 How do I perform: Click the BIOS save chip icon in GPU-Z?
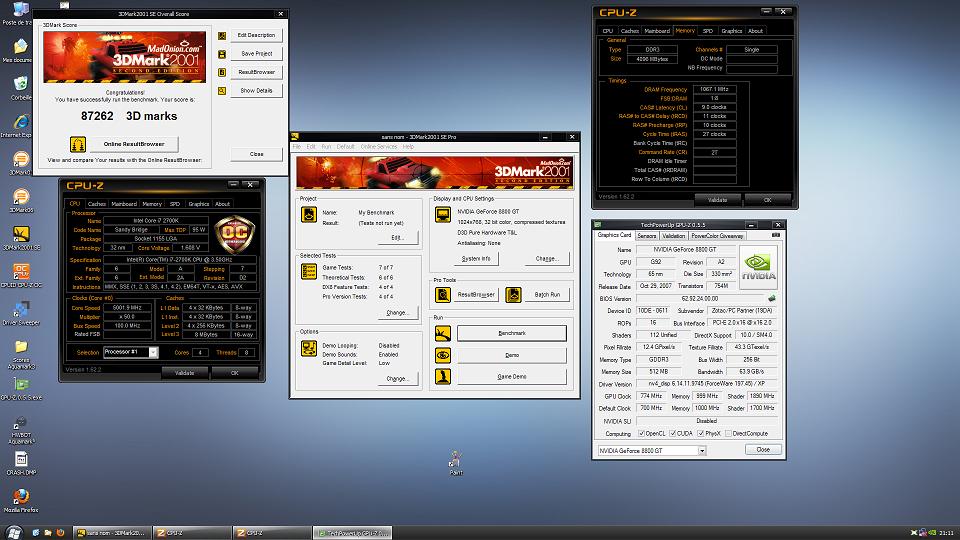771,299
